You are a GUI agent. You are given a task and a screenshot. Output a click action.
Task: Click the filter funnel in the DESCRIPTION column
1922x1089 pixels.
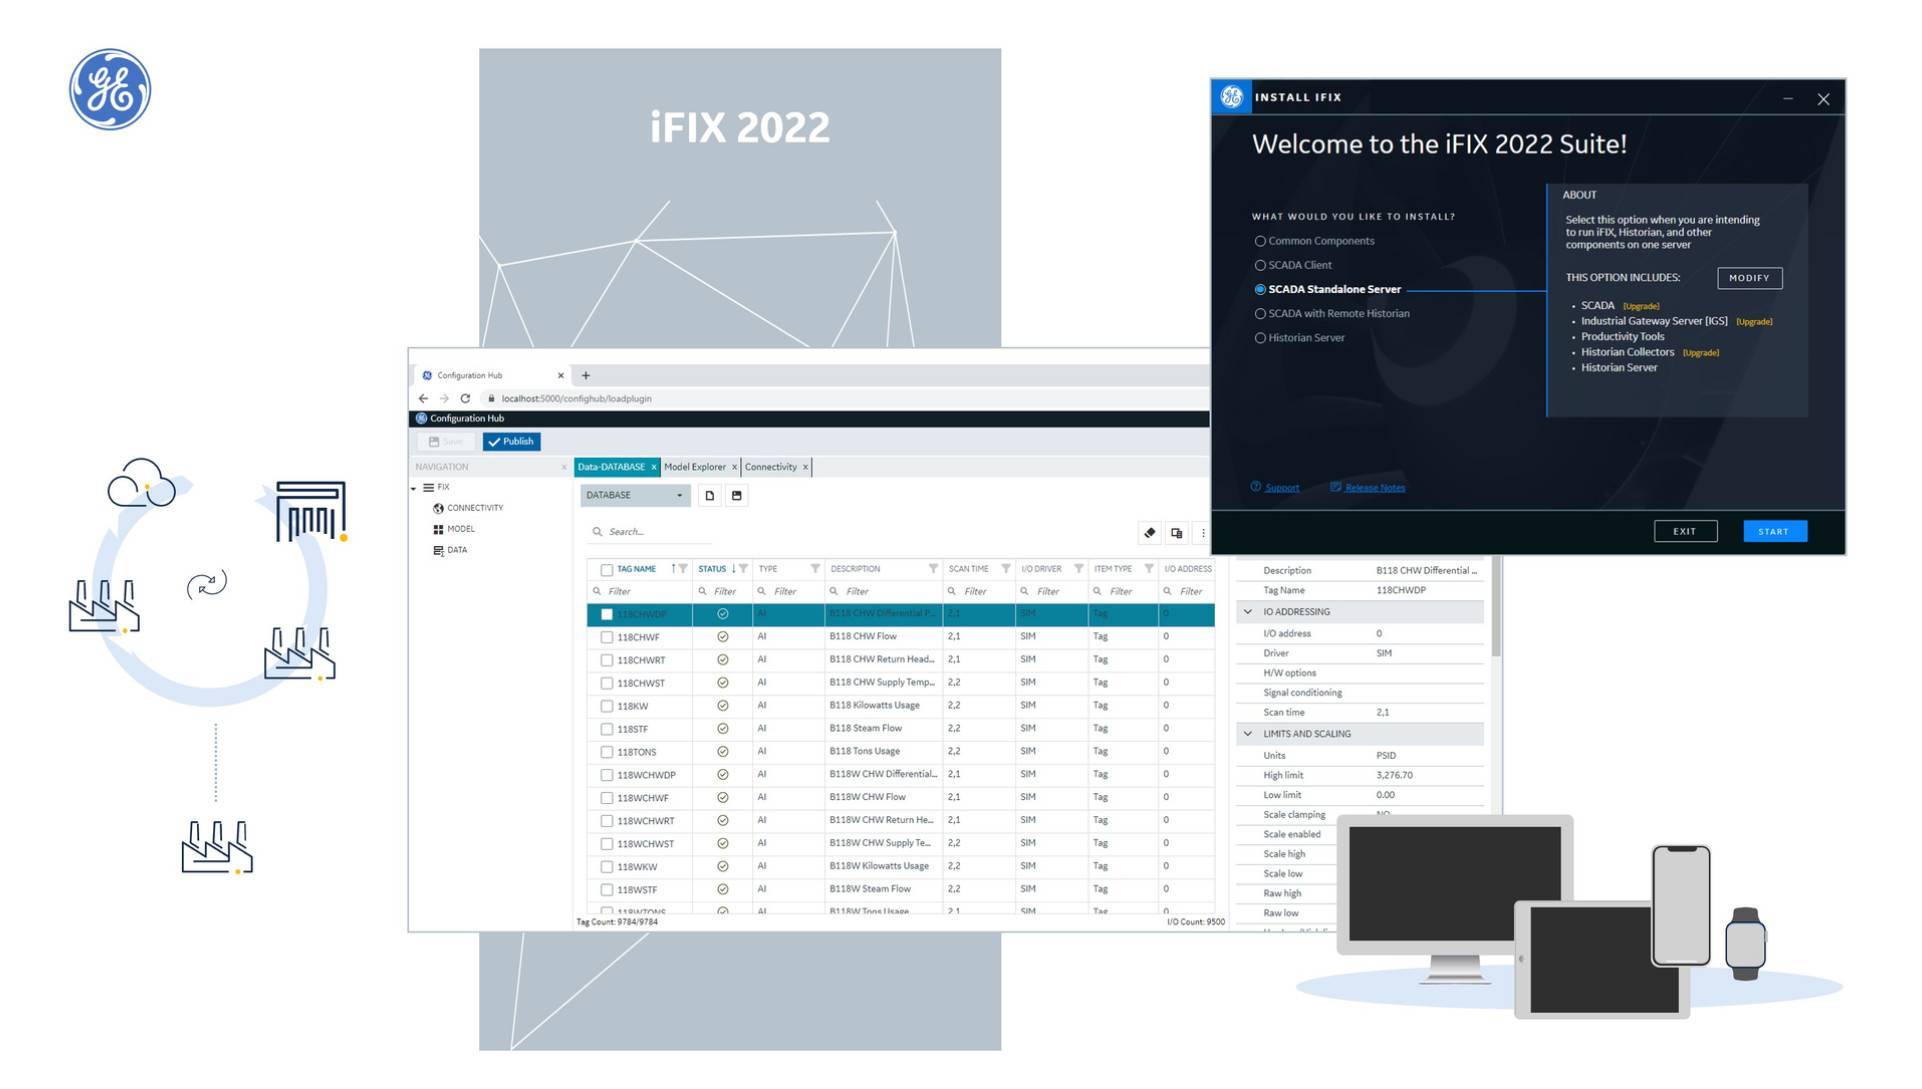pos(933,569)
